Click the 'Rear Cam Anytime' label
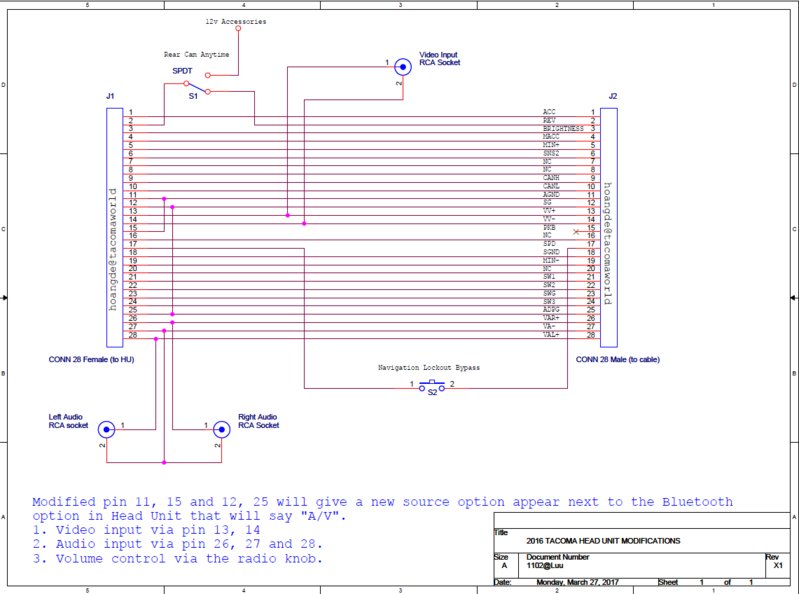 pos(196,54)
